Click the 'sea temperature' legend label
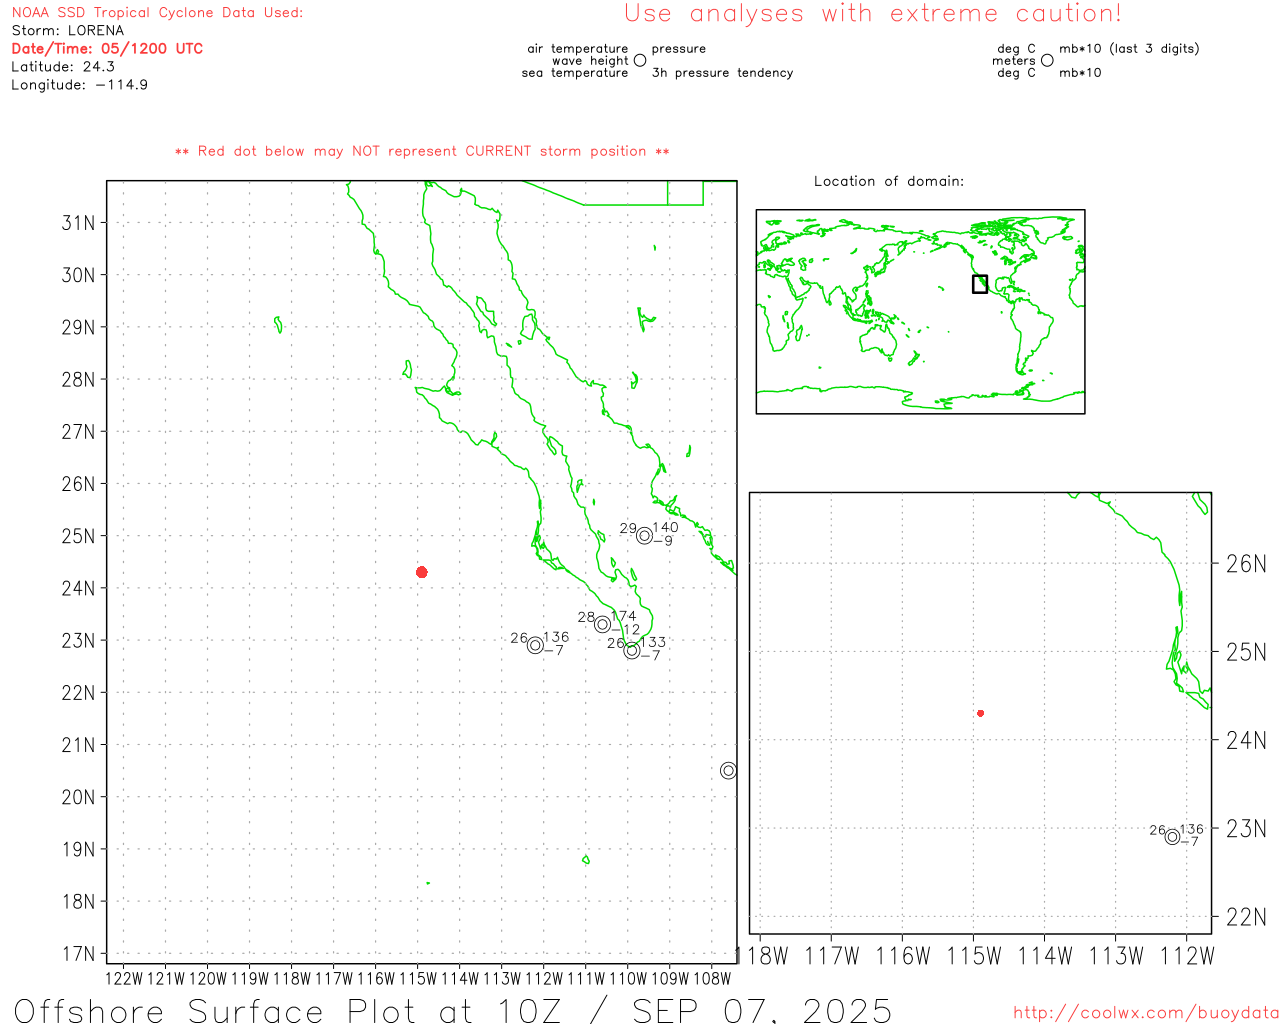Viewport: 1280px width, 1024px height. coord(575,73)
